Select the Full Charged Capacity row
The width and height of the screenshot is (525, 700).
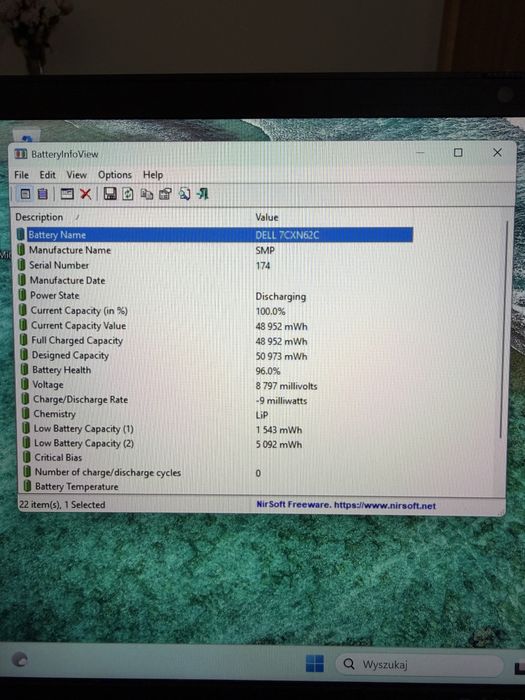(x=215, y=341)
